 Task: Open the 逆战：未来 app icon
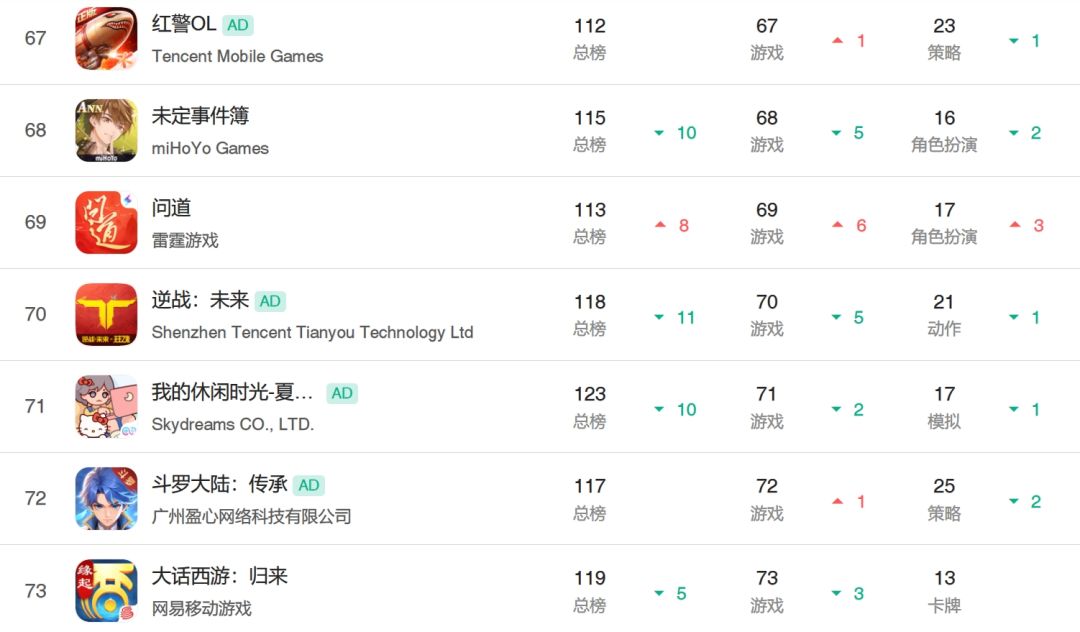pos(106,315)
